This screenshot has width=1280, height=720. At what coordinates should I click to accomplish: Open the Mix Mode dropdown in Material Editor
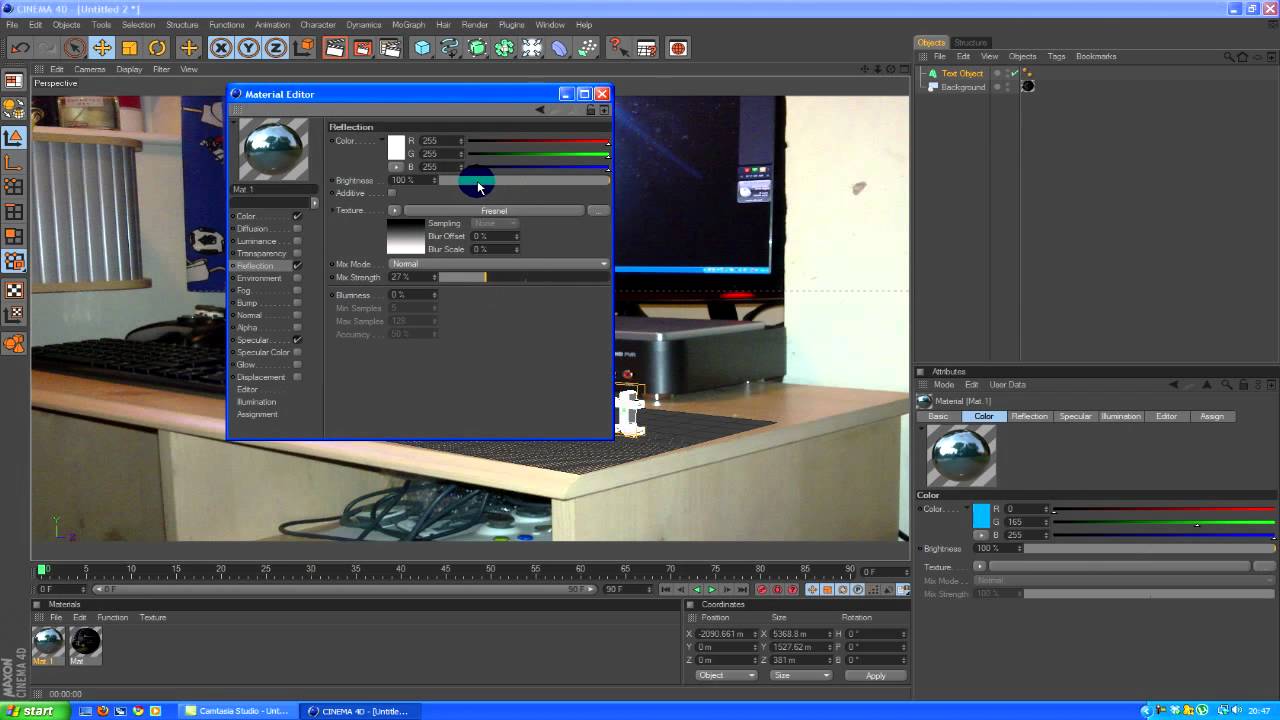498,264
